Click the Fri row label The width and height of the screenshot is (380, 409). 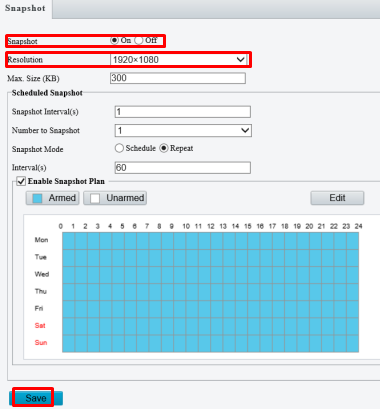tap(39, 308)
